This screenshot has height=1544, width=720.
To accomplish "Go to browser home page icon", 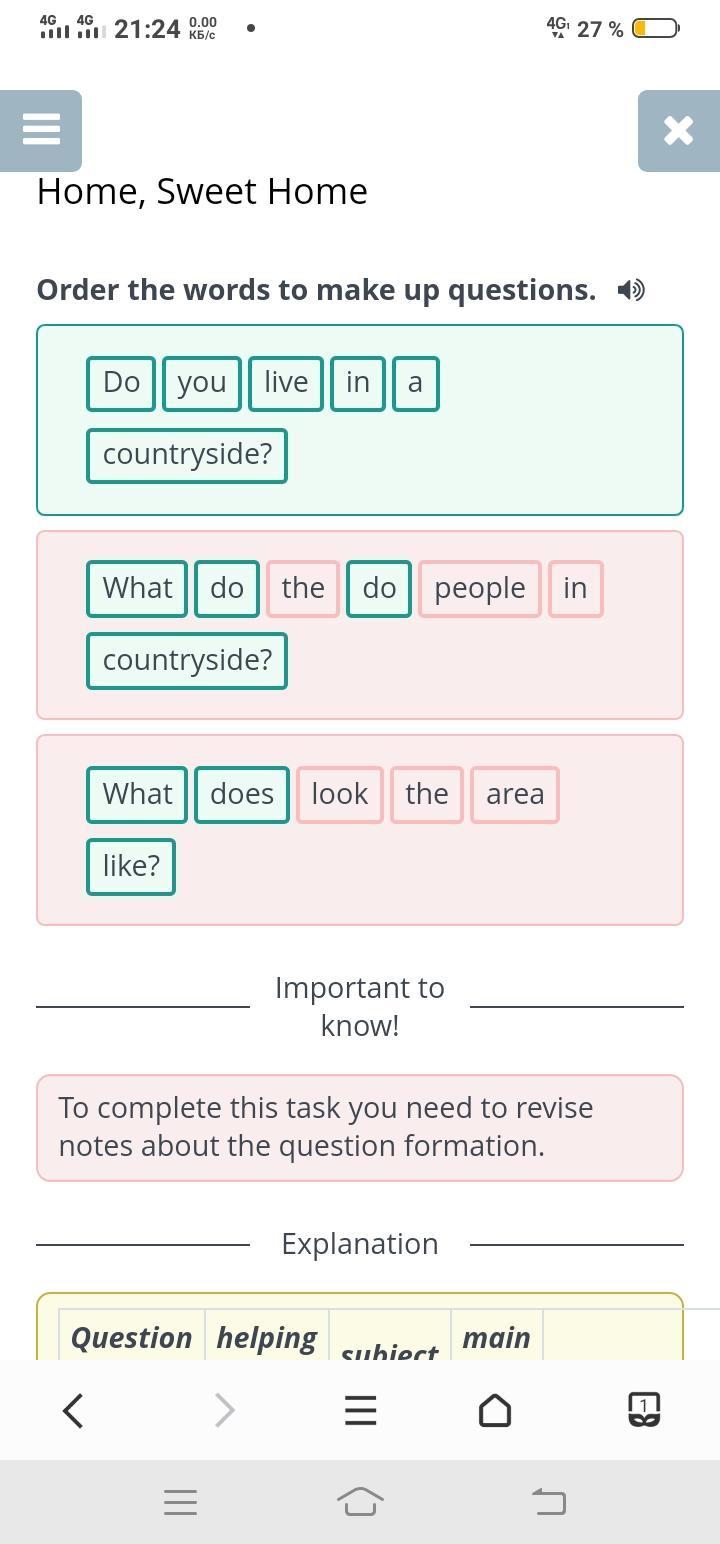I will [x=495, y=1410].
